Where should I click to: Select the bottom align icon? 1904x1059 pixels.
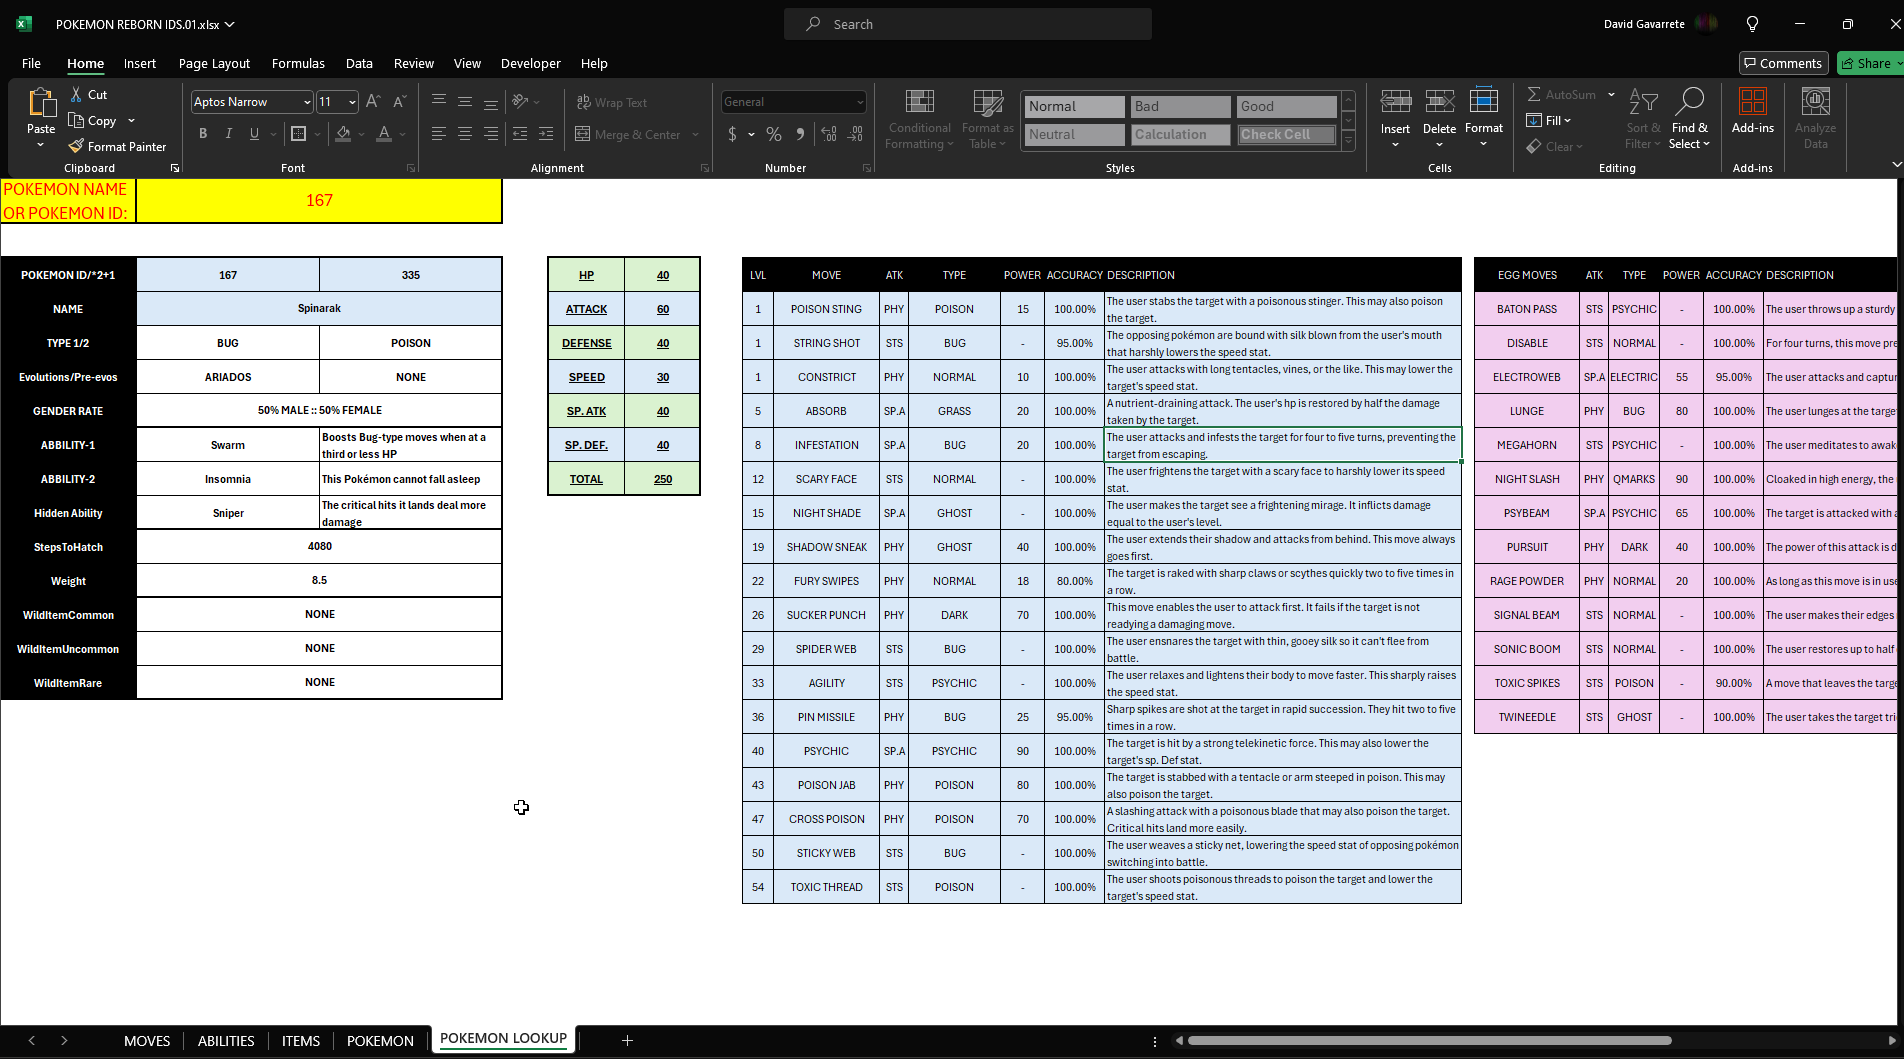point(491,102)
